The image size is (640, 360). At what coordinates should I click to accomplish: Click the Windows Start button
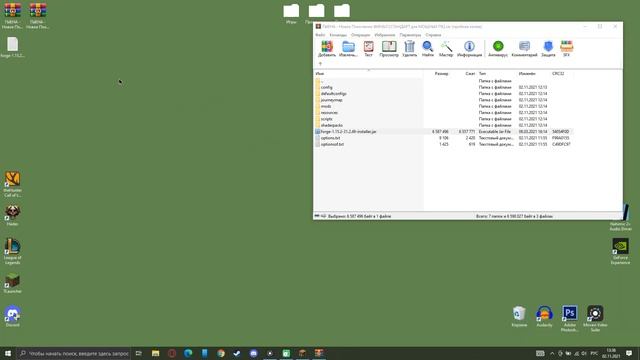coord(8,353)
